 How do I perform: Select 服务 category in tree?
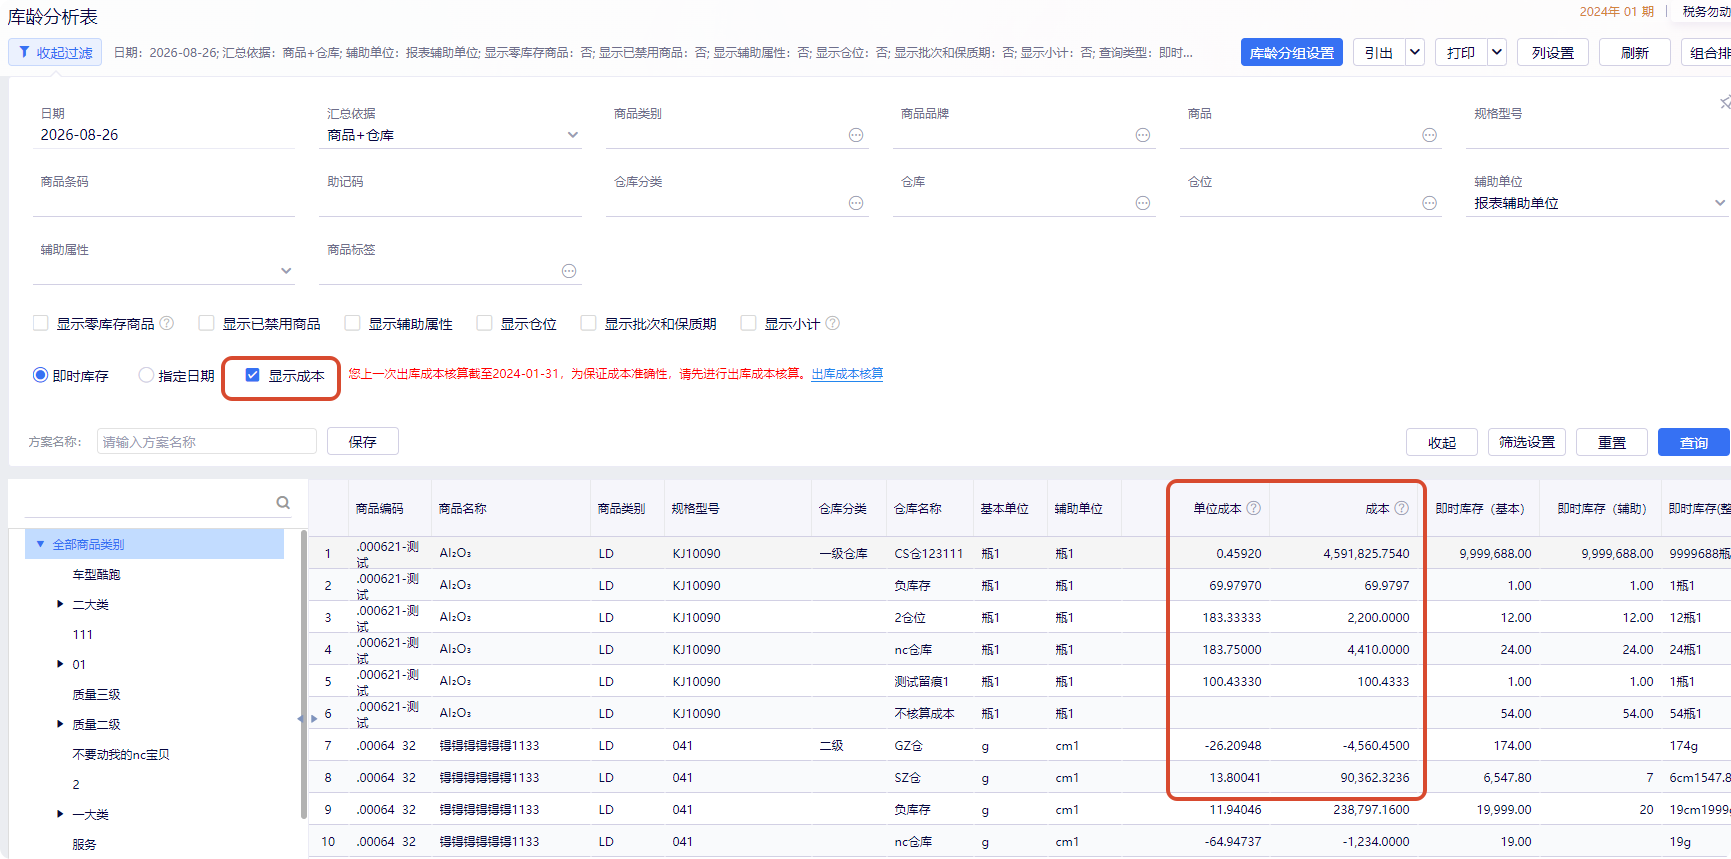pyautogui.click(x=84, y=844)
